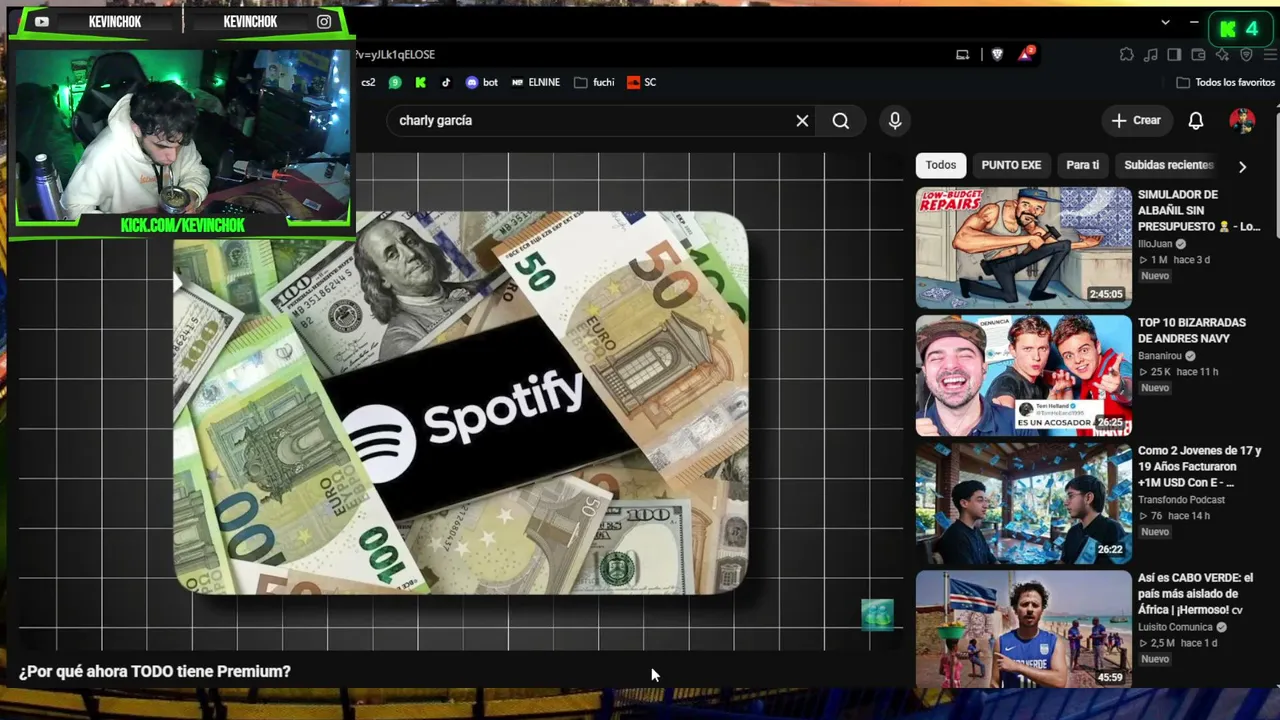
Task: Open the TikTok bookmark icon
Action: [446, 82]
